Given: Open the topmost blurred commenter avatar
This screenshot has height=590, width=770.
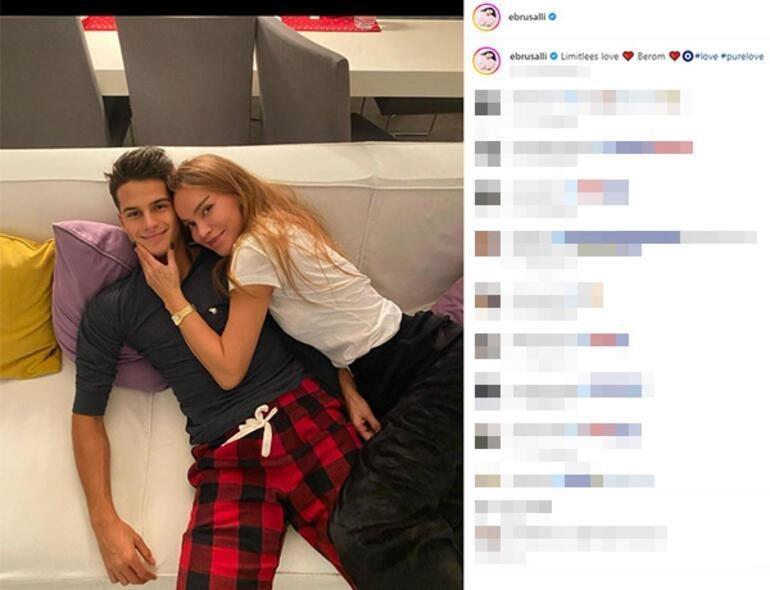Looking at the screenshot, I should 488,103.
